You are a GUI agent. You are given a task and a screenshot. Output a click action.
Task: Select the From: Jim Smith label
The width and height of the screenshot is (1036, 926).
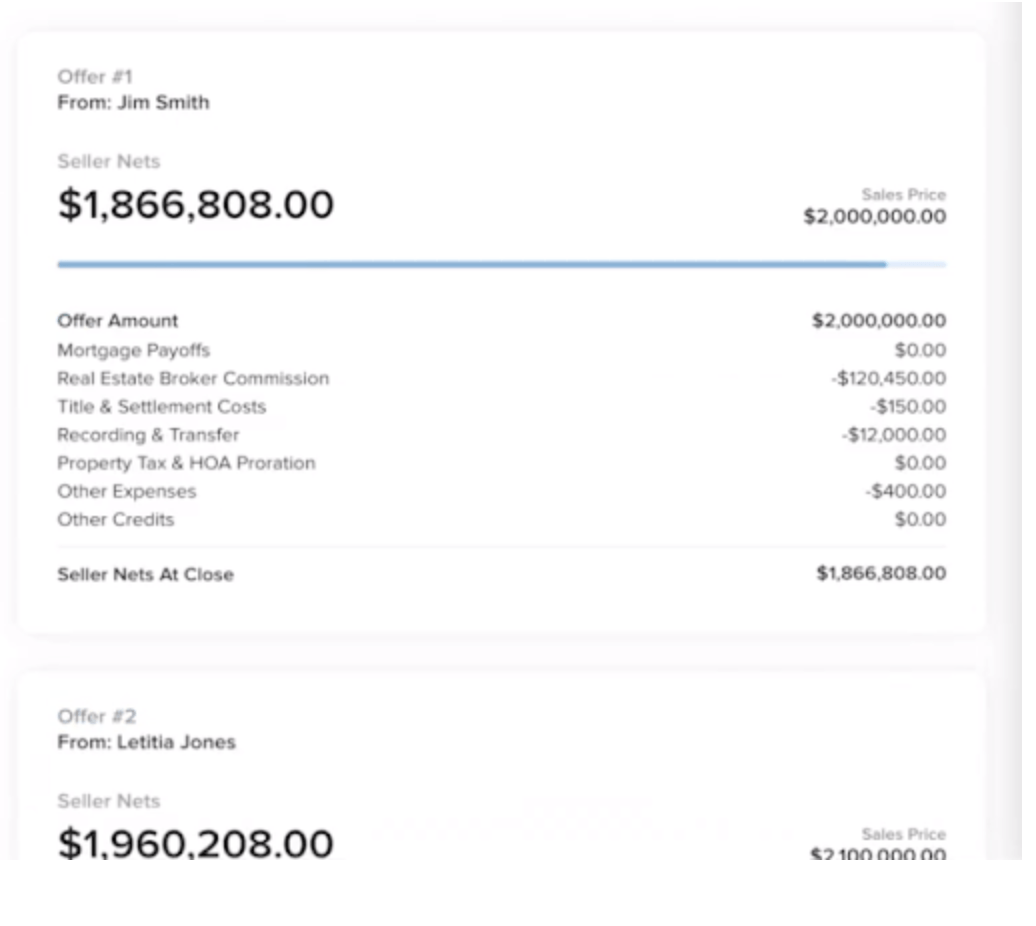pos(133,102)
